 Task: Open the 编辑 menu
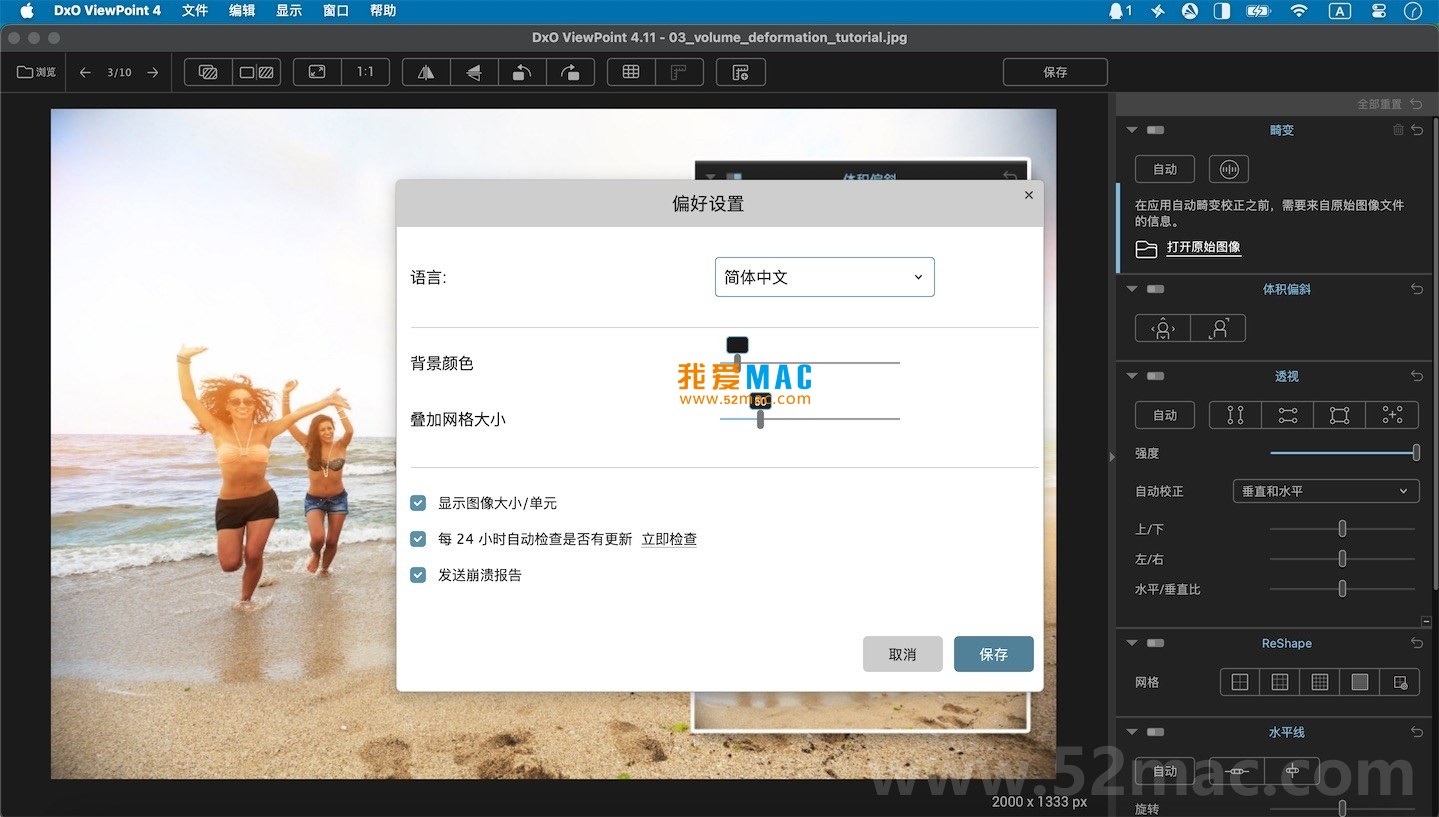[242, 11]
